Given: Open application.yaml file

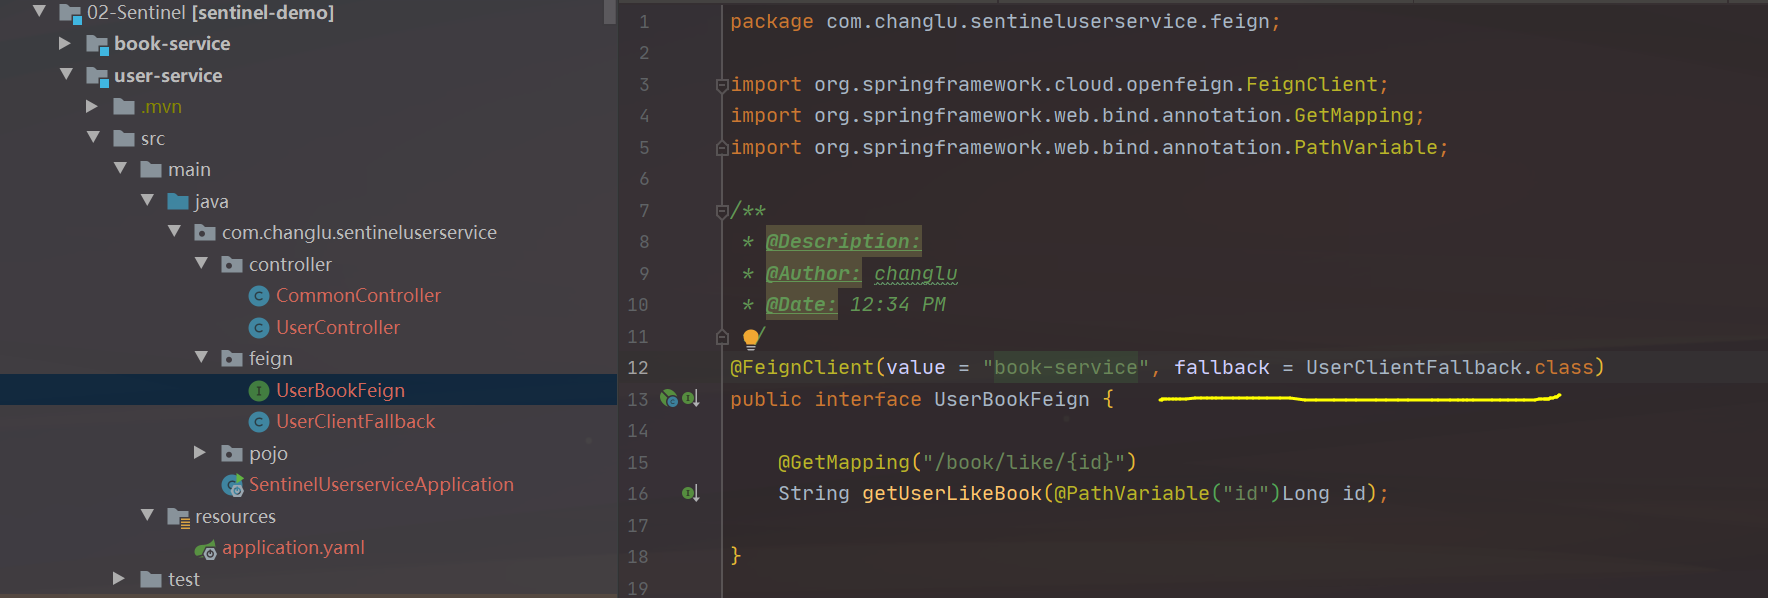Looking at the screenshot, I should (293, 547).
